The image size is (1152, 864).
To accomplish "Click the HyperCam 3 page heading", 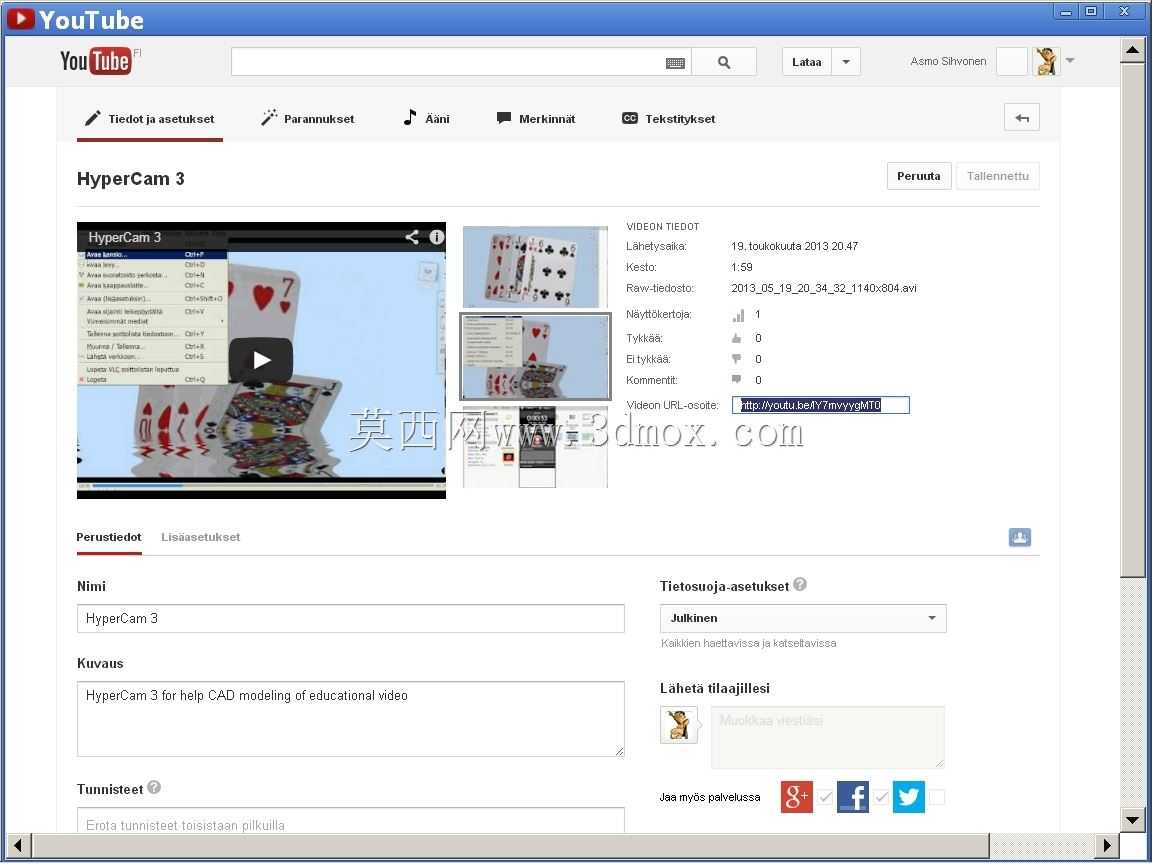I will click(x=131, y=179).
